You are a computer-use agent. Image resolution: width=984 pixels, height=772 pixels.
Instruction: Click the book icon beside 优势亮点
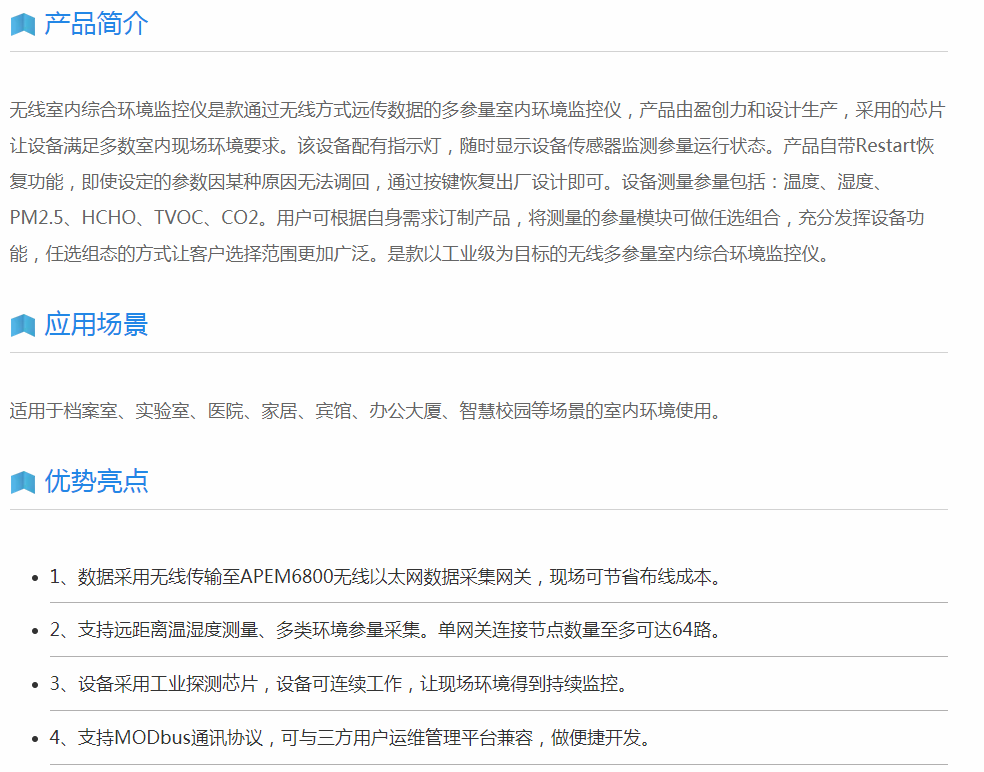[23, 482]
